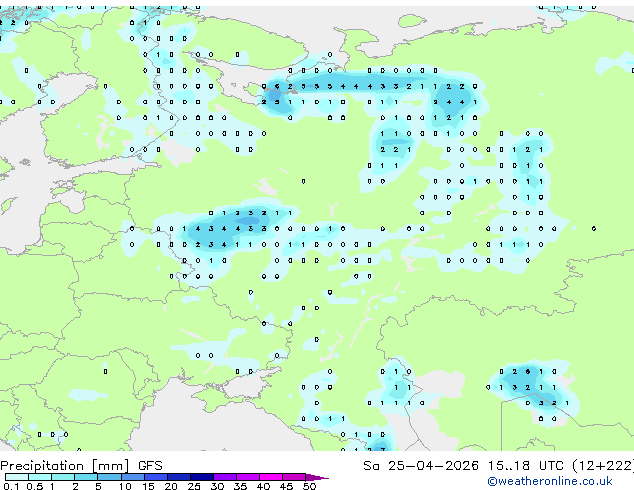This screenshot has width=634, height=490.
Task: Click the 0.5–1 mm legend color swatch
Action: point(40,477)
